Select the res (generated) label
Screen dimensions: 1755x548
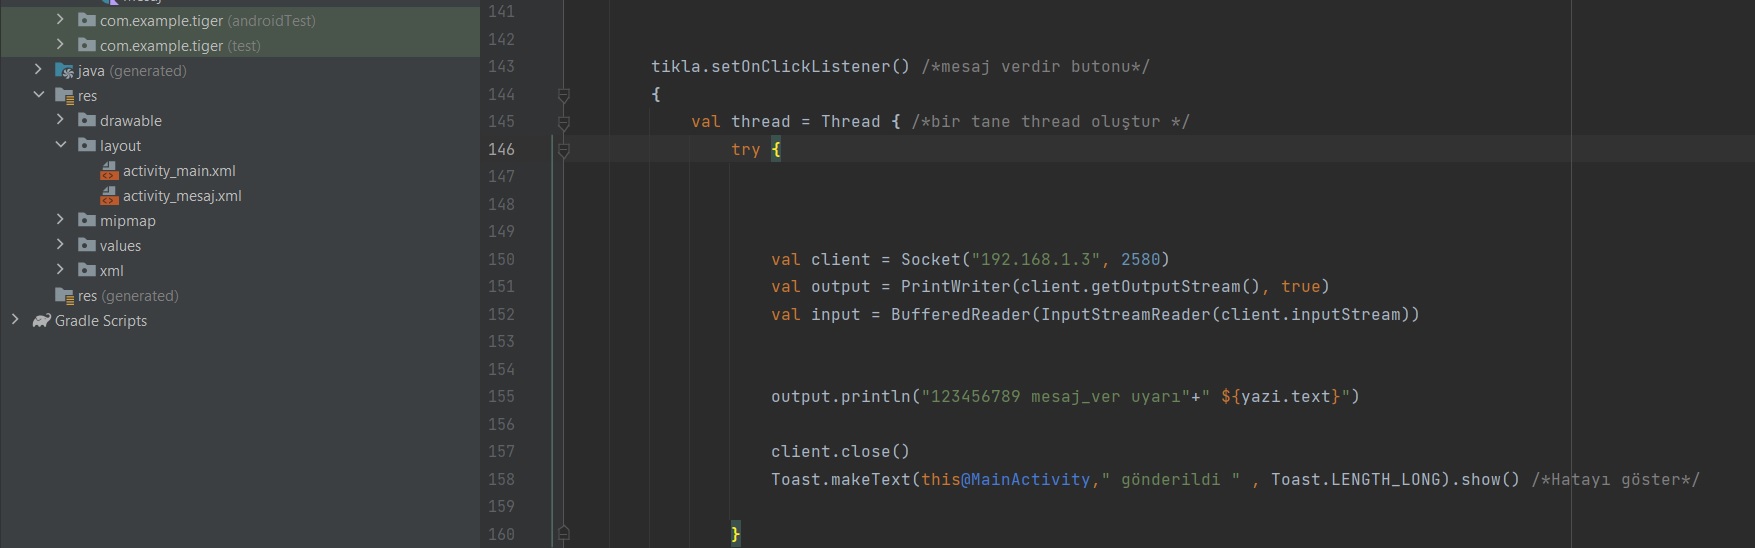(x=128, y=296)
